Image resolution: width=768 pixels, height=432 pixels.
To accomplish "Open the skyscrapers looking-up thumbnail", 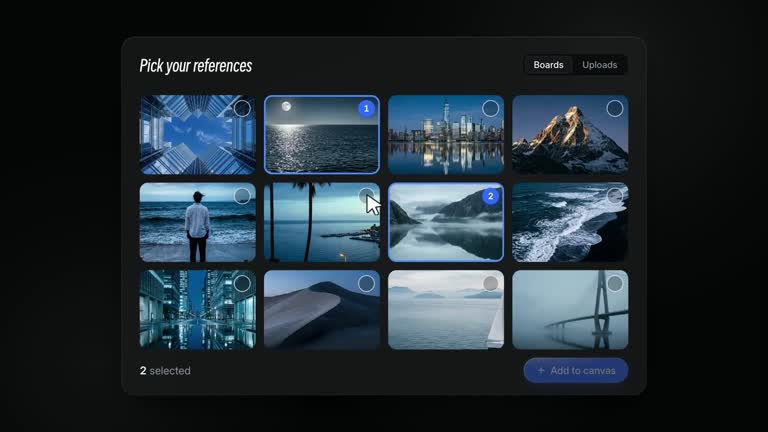I will click(197, 135).
